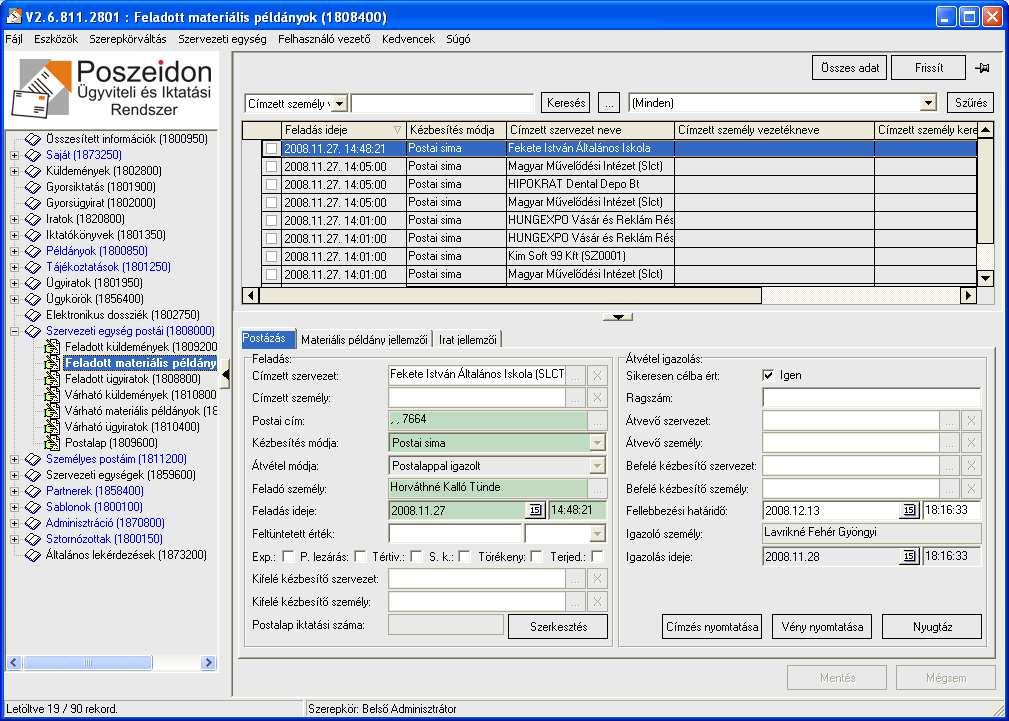The image size is (1009, 721).
Task: Expand the Partnerek tree node
Action: [15, 491]
